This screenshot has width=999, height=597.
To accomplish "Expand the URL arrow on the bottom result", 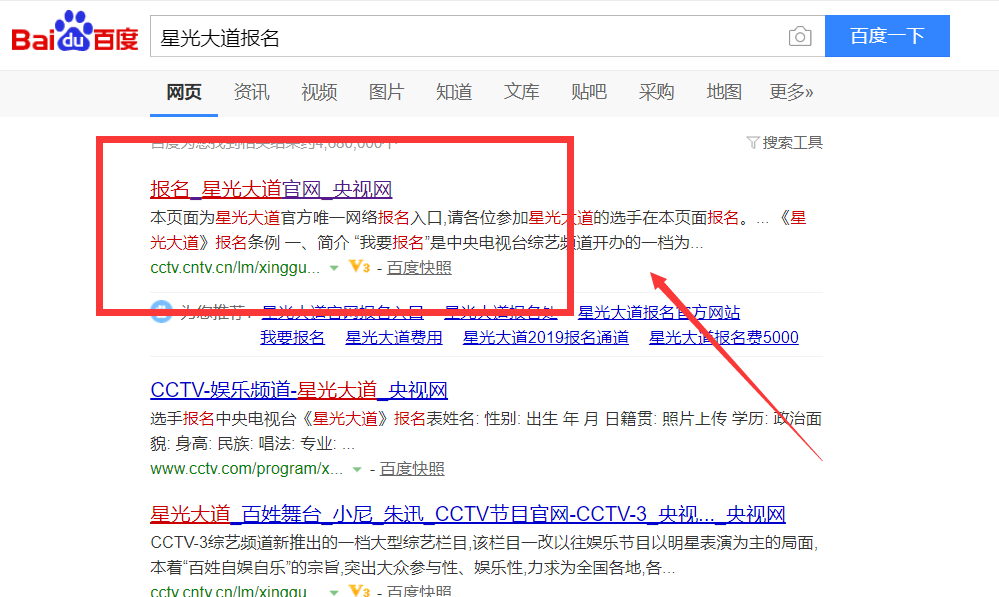I will click(332, 590).
